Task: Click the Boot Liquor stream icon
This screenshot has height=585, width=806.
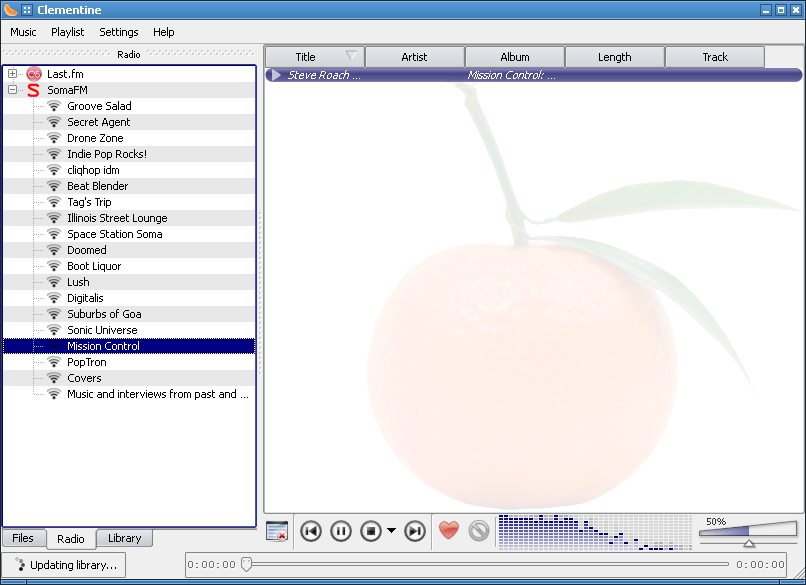Action: pyautogui.click(x=54, y=266)
